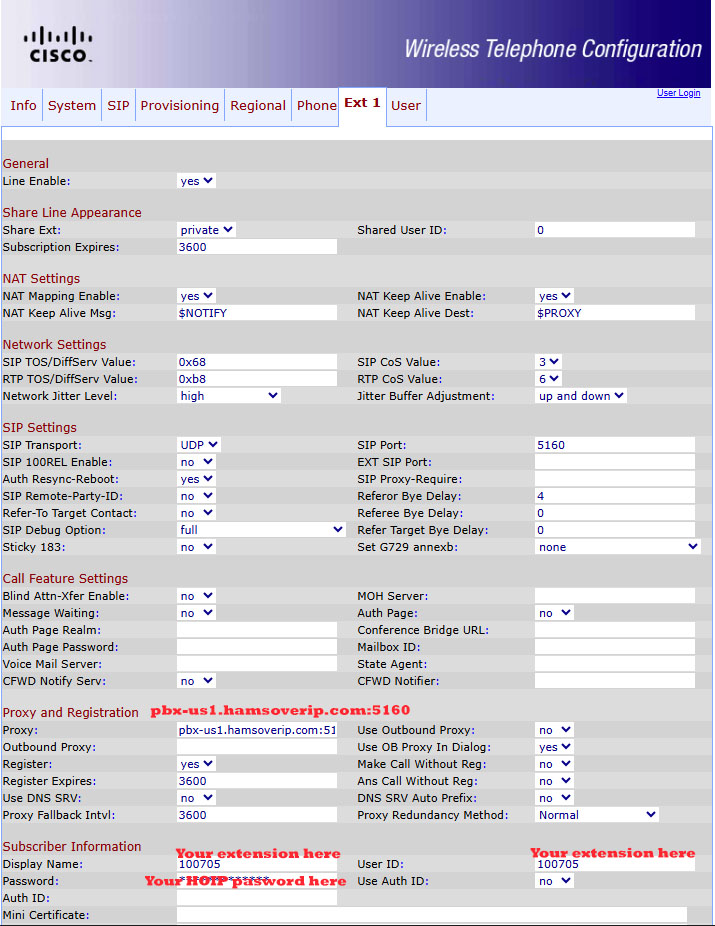Switch to the User tab
This screenshot has height=926, width=715.
406,106
